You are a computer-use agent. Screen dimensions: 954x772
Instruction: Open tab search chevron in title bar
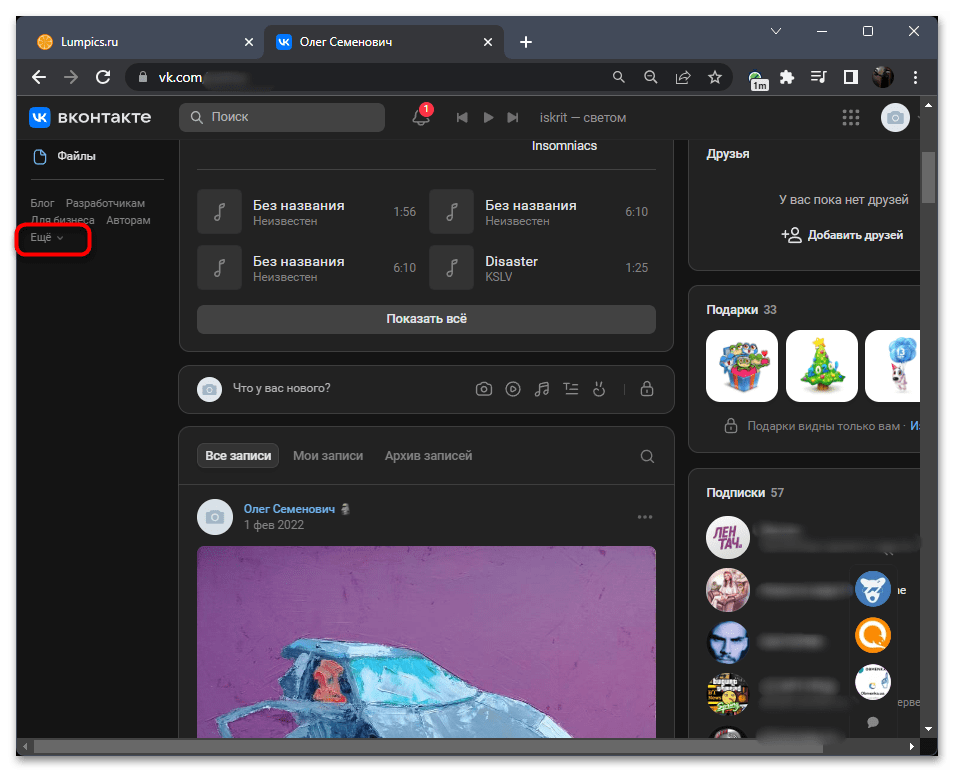(776, 31)
